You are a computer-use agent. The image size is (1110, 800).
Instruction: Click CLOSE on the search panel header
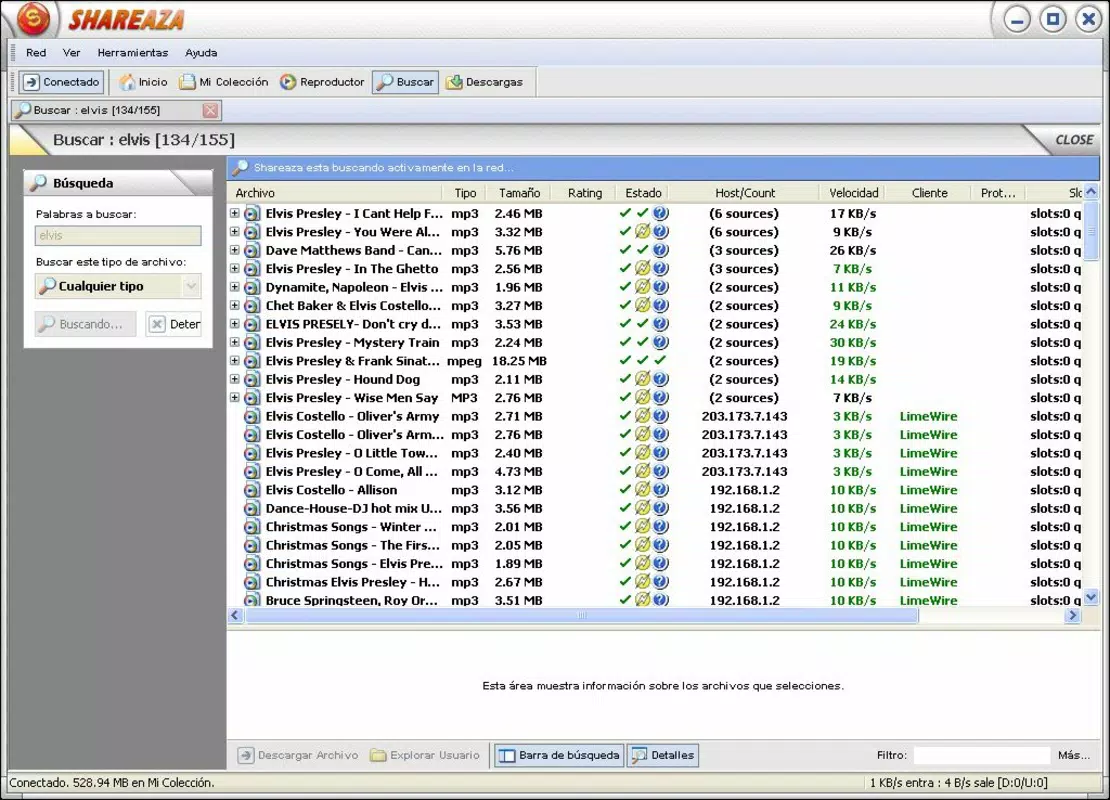[1074, 139]
